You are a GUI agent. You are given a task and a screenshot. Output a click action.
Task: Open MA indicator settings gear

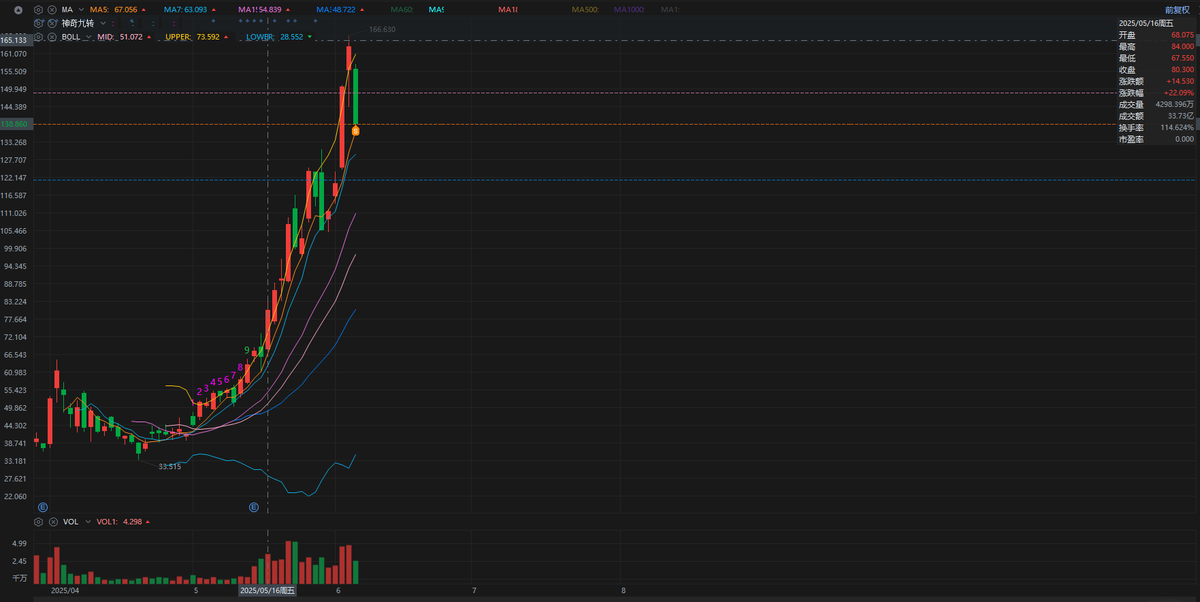[x=38, y=10]
